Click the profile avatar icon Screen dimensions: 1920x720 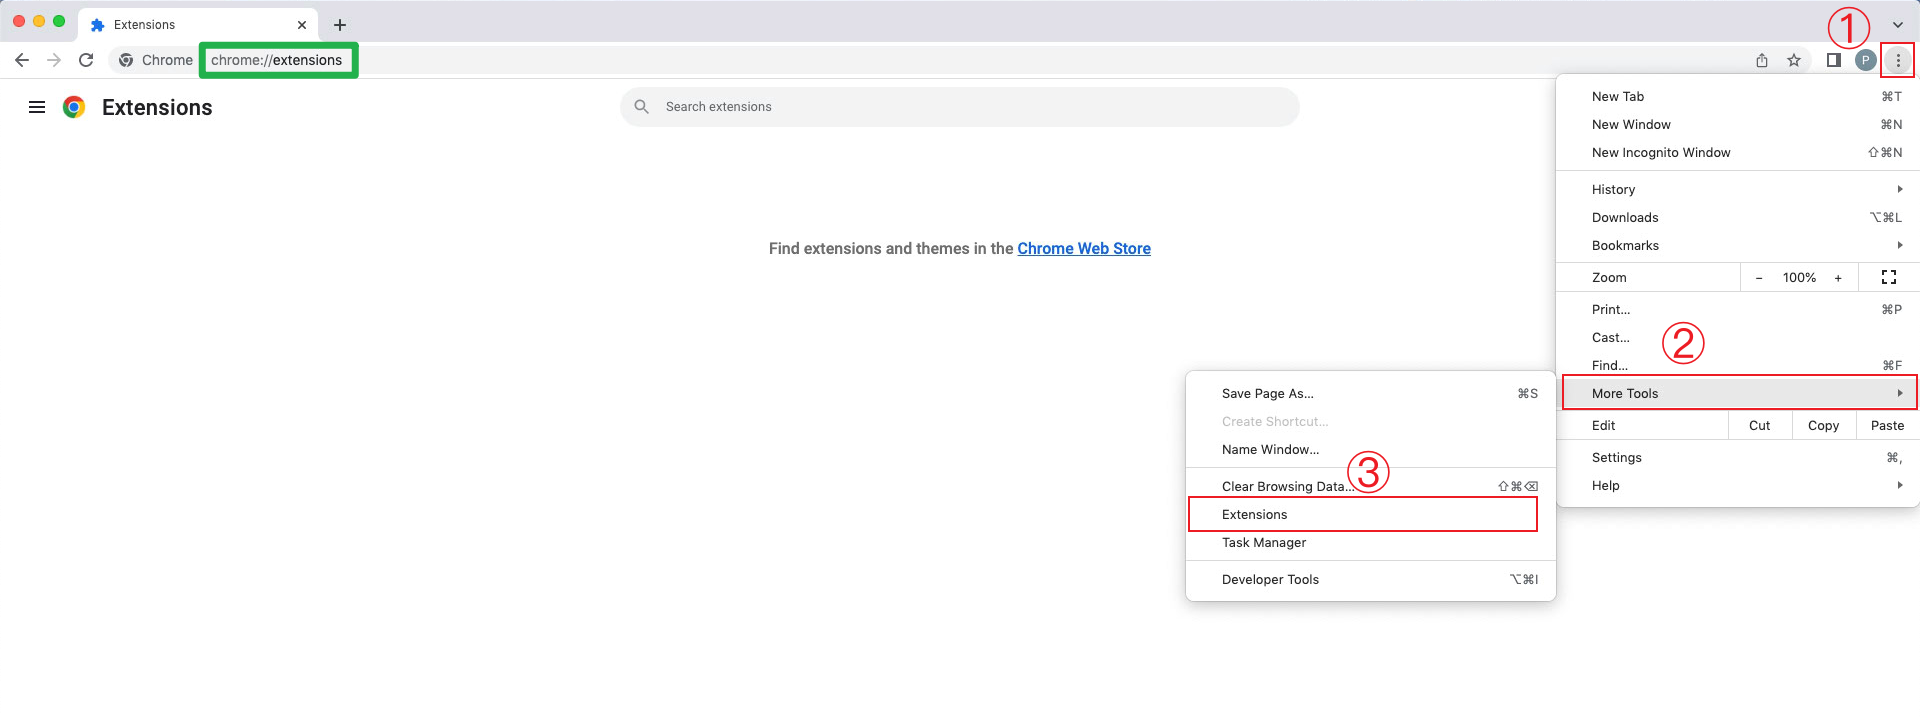click(x=1865, y=60)
